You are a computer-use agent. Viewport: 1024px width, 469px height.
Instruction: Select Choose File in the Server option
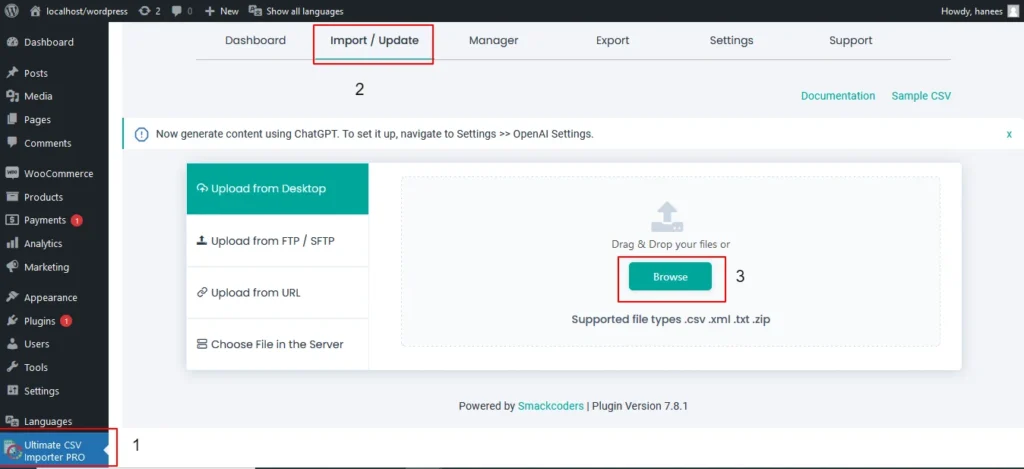point(278,344)
